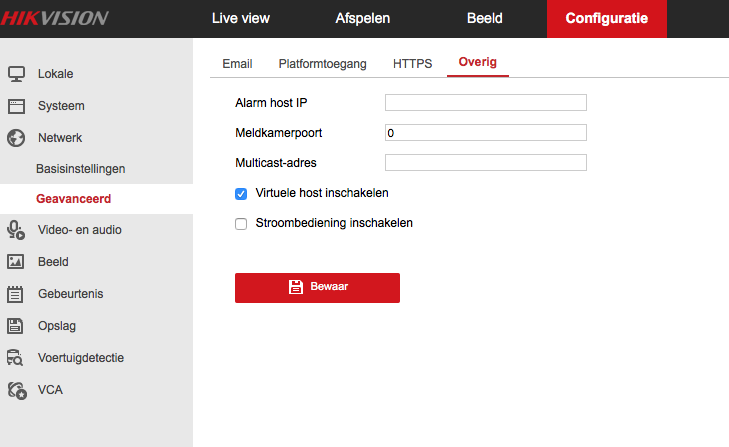
Task: Switch to the HTTPS tab
Action: [412, 64]
